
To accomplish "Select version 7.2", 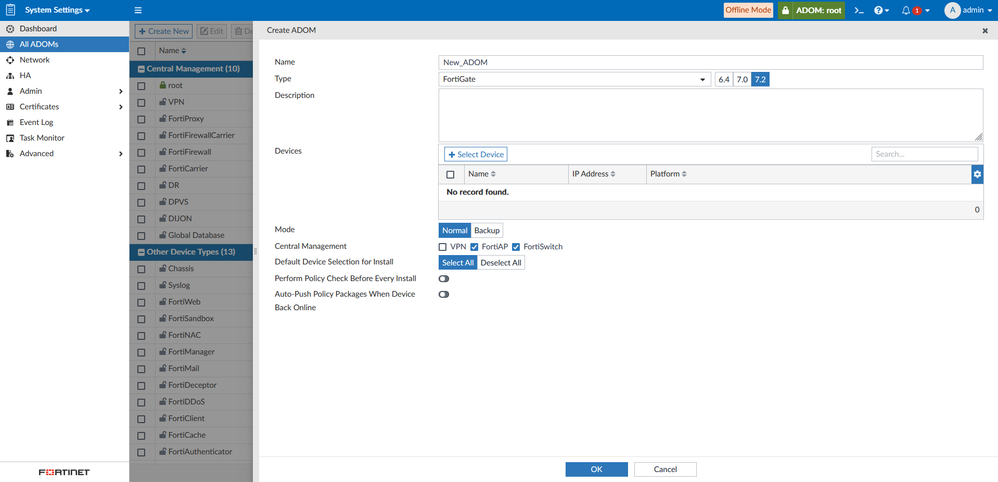I will tap(761, 80).
